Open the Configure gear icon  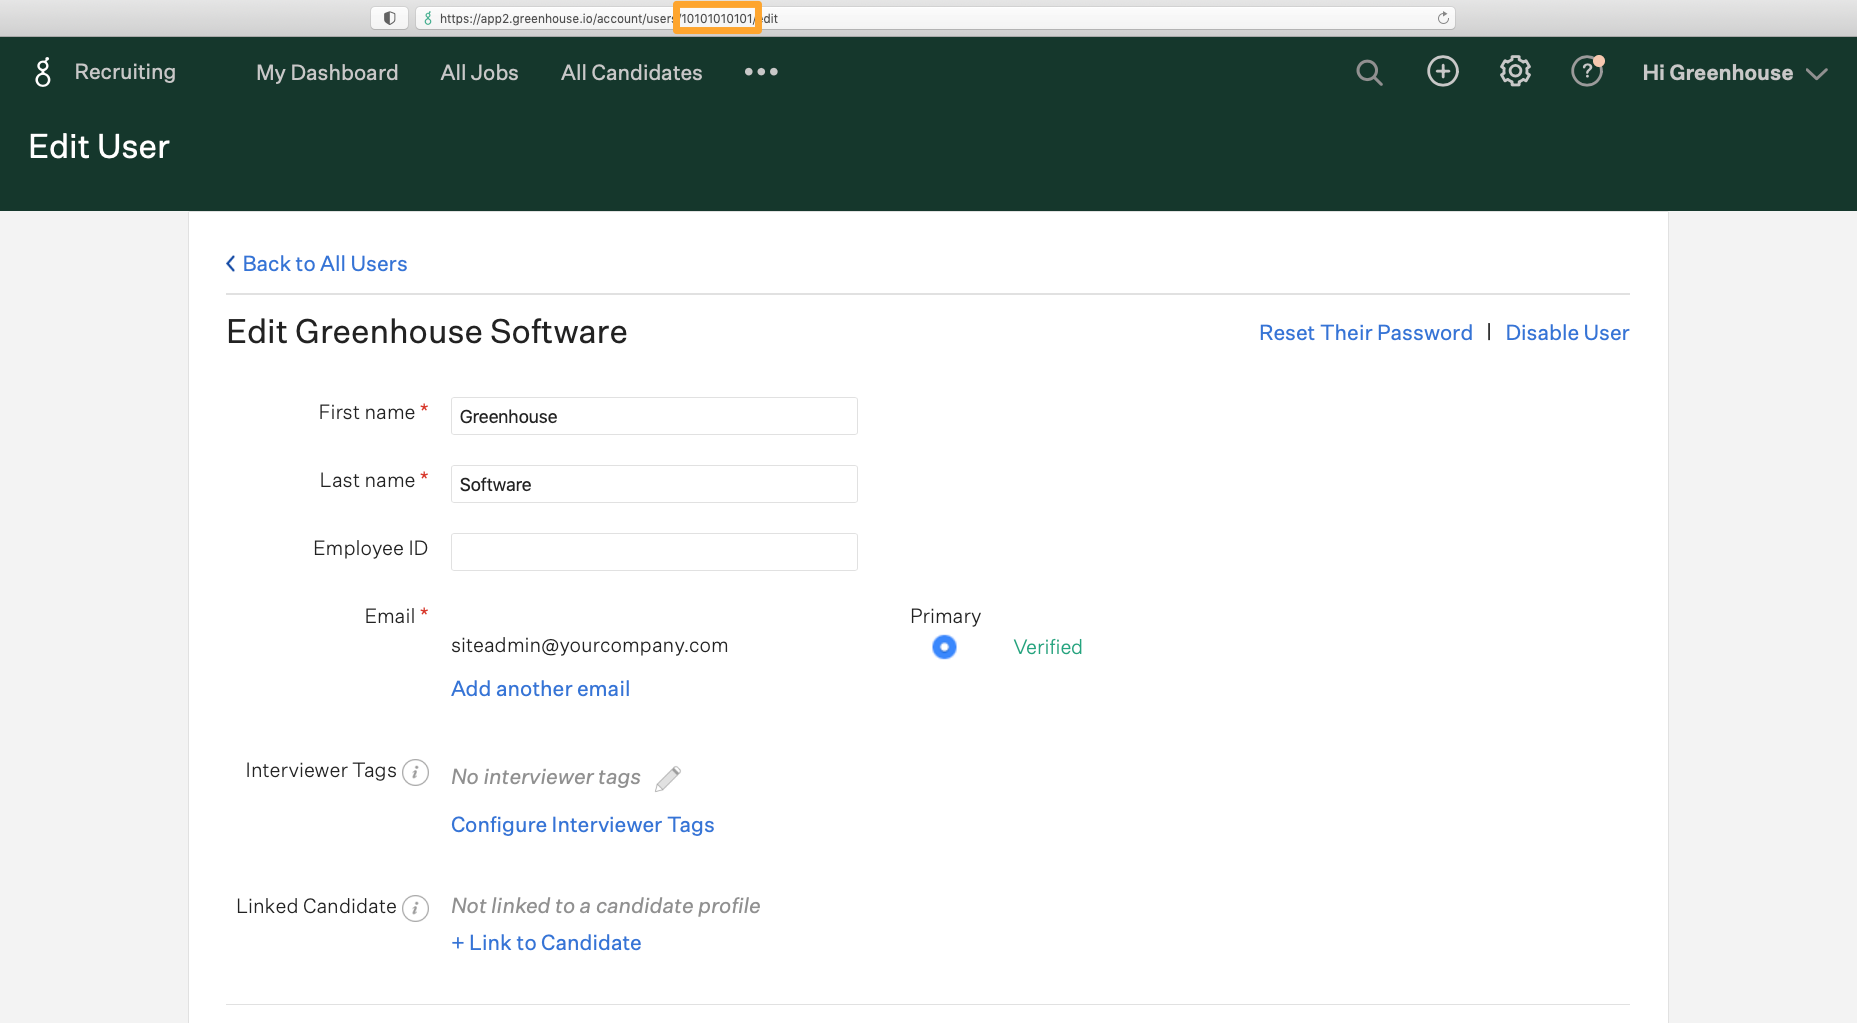click(1515, 71)
